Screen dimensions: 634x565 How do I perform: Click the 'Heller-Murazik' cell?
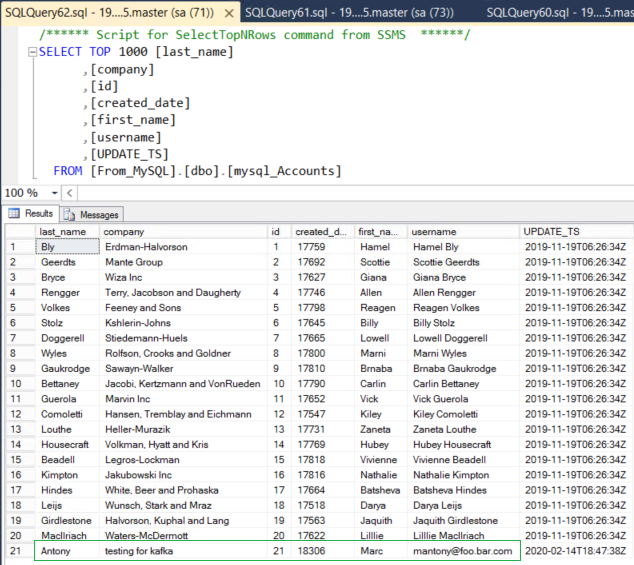point(183,430)
